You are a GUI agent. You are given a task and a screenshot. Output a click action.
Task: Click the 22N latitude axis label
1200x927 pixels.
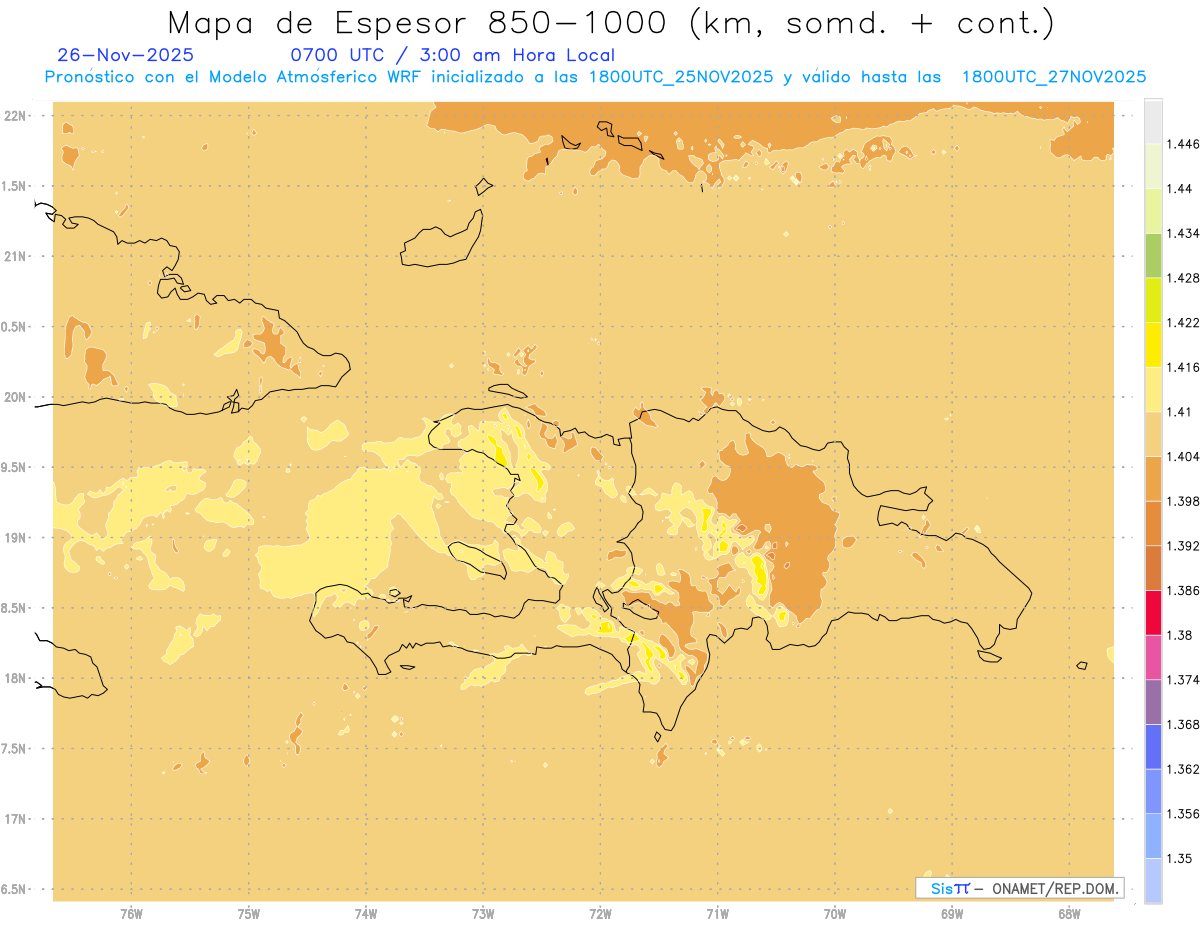pos(16,116)
